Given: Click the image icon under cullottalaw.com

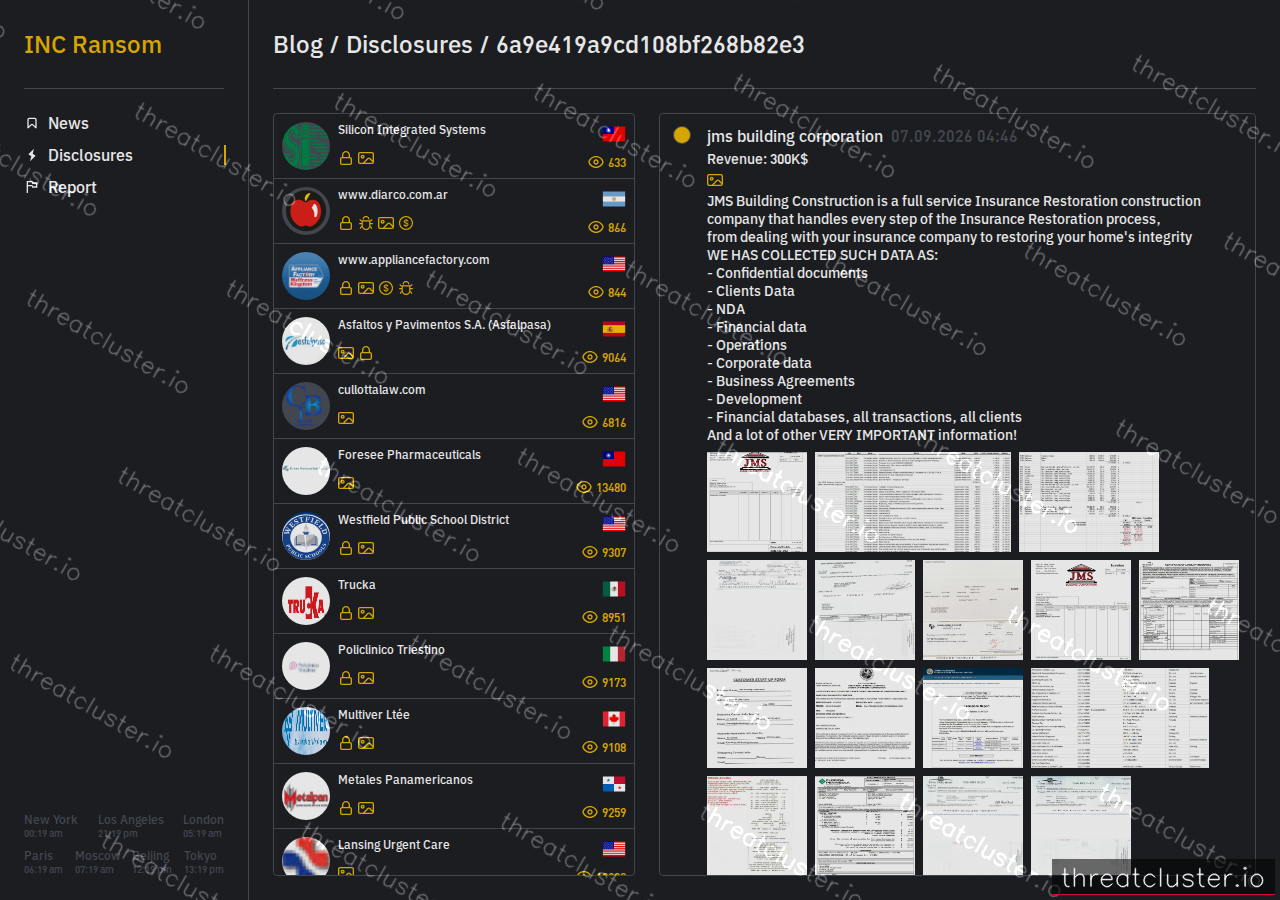Looking at the screenshot, I should click(x=346, y=418).
